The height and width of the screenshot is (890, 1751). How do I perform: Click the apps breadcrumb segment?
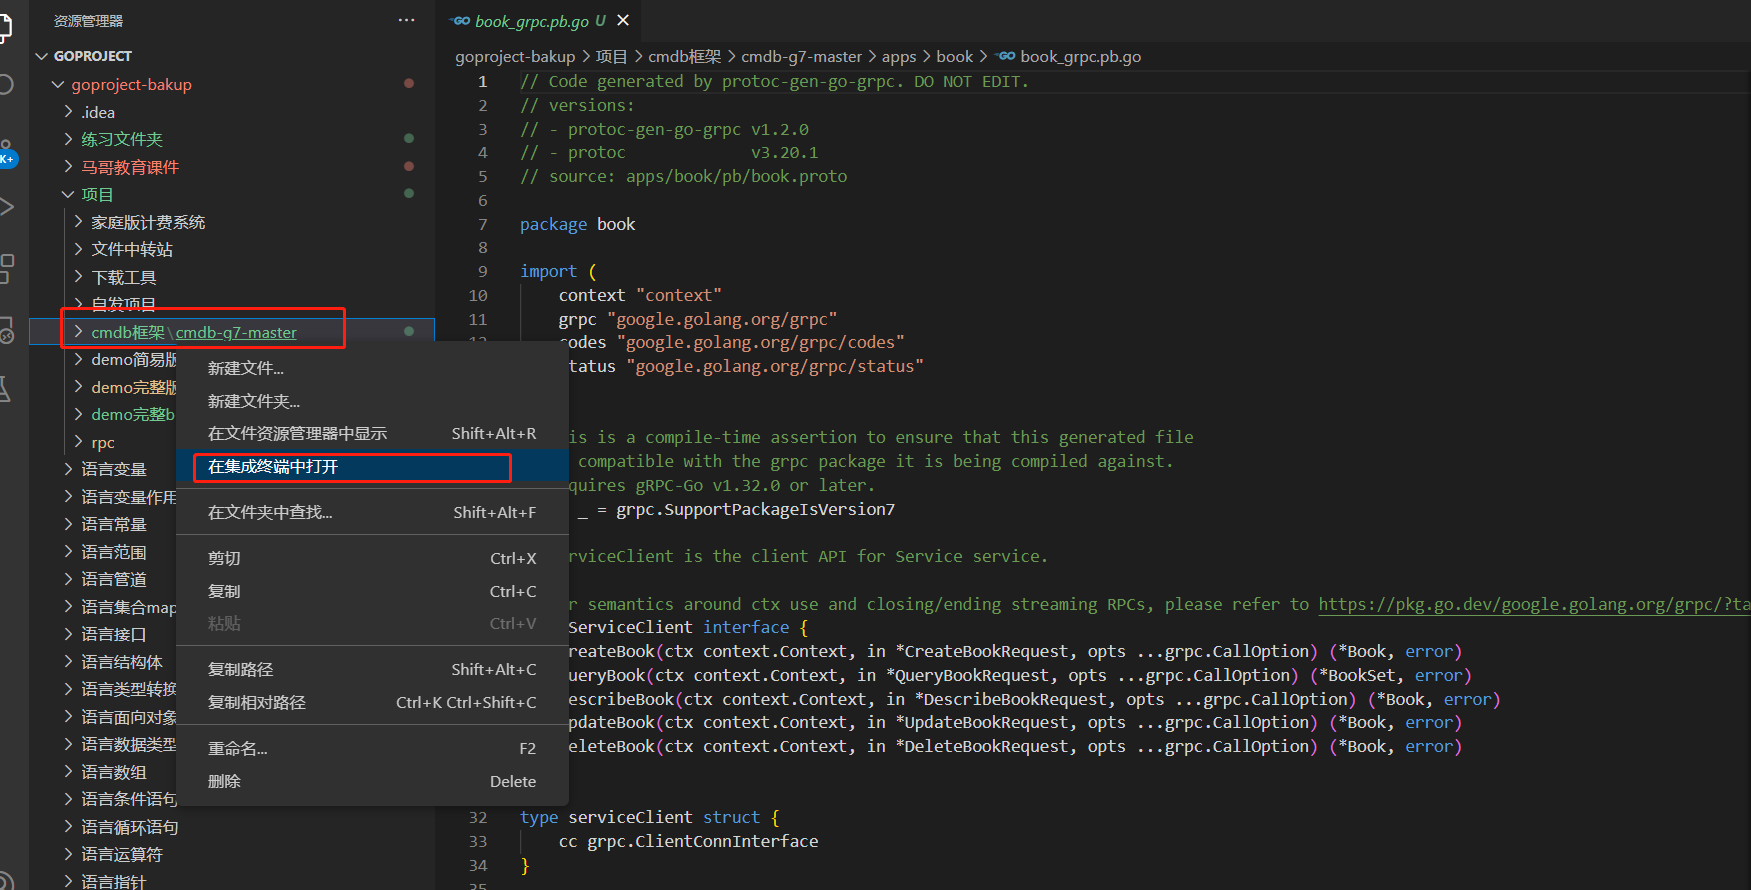899,57
